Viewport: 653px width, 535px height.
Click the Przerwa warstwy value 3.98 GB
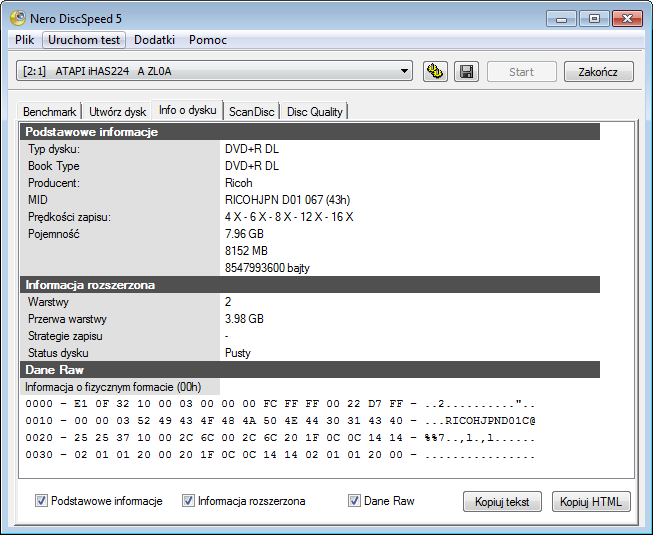(244, 319)
